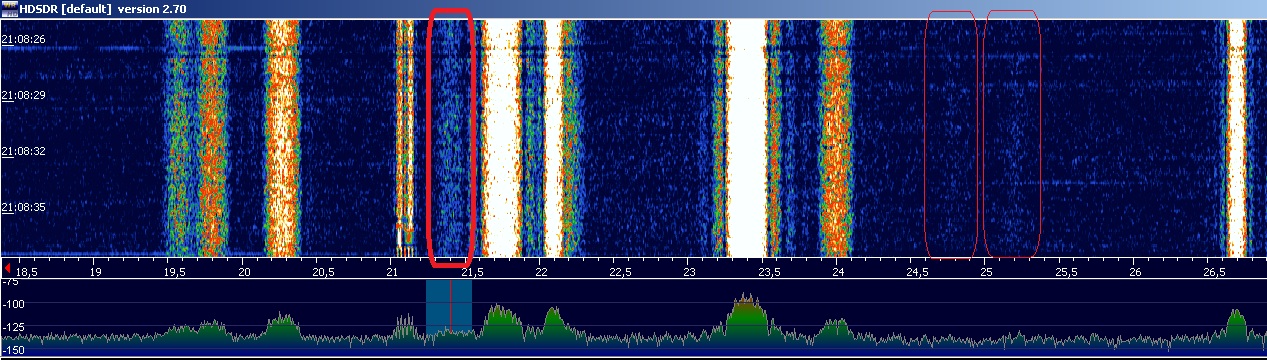The width and height of the screenshot is (1267, 360).
Task: Click the 23,5 mark on the frequency scale
Action: pyautogui.click(x=768, y=271)
